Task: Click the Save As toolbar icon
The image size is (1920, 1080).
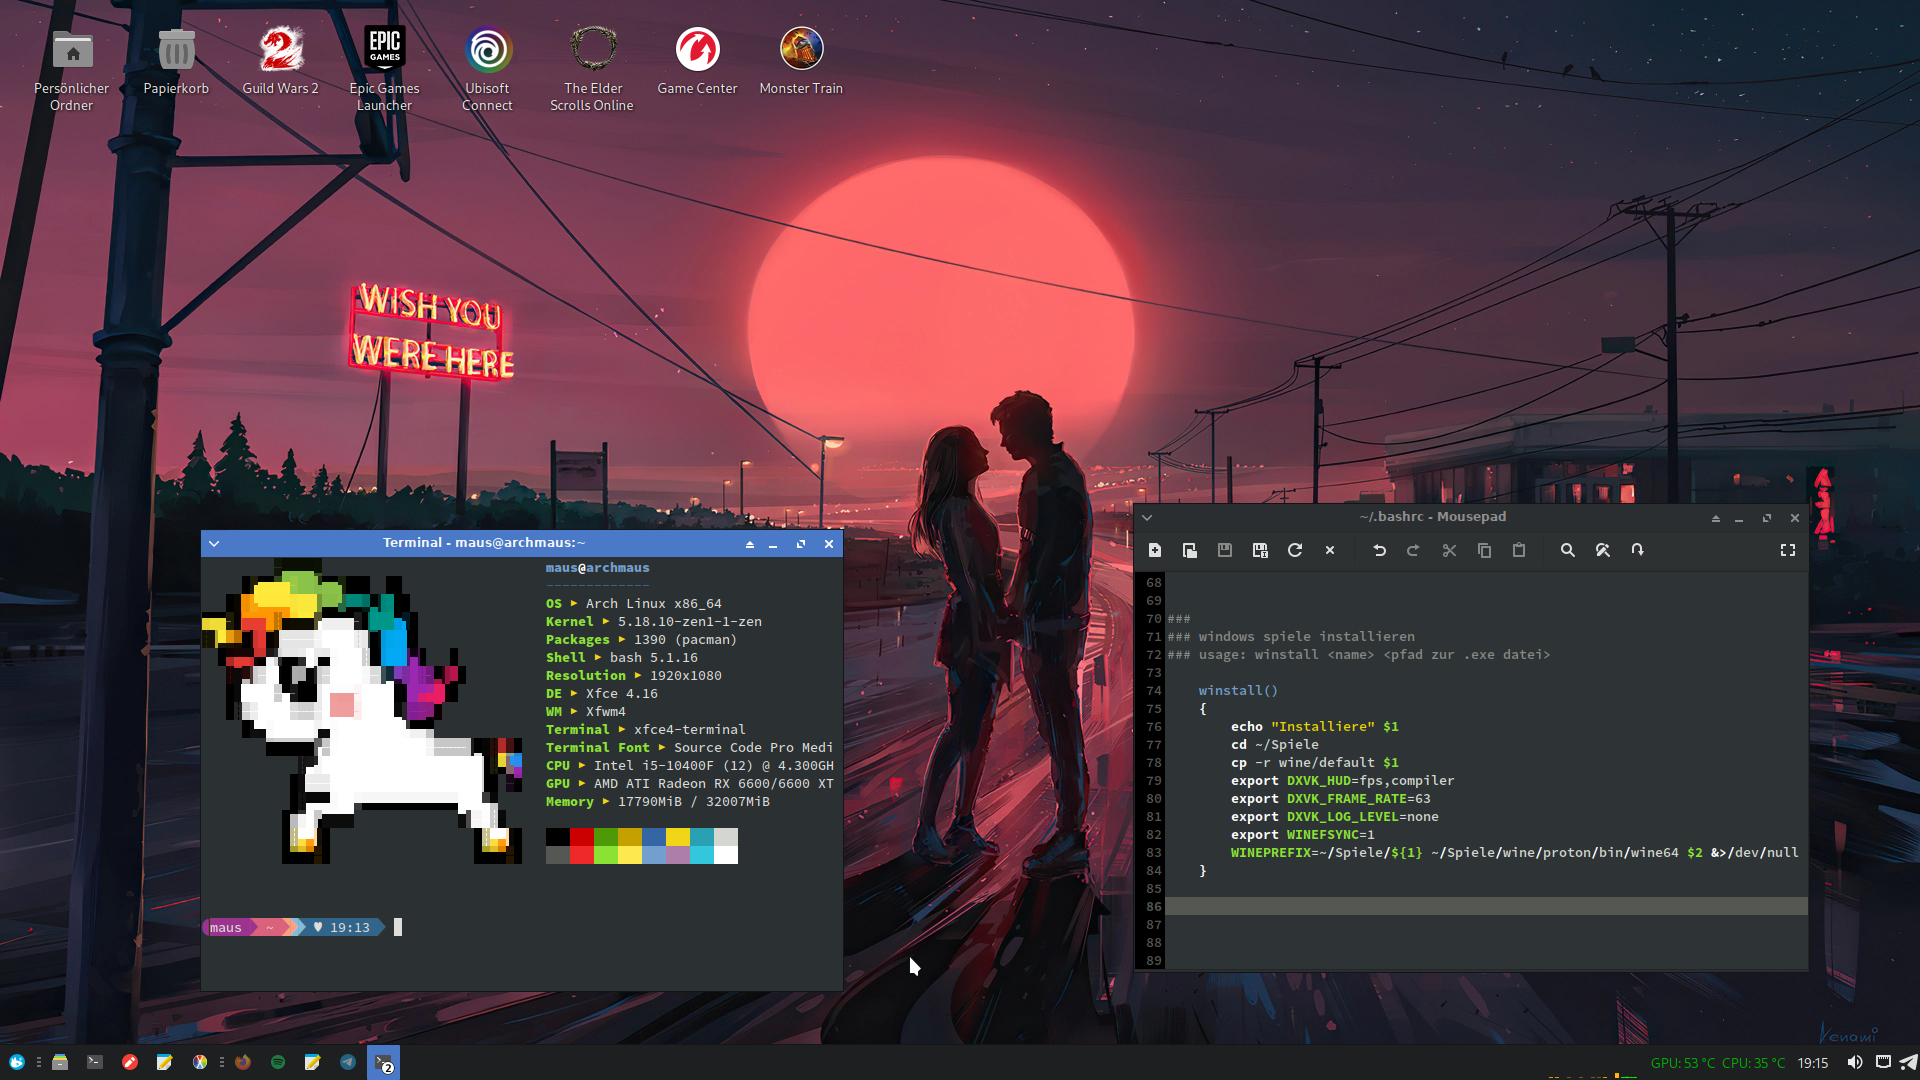Action: [1260, 550]
